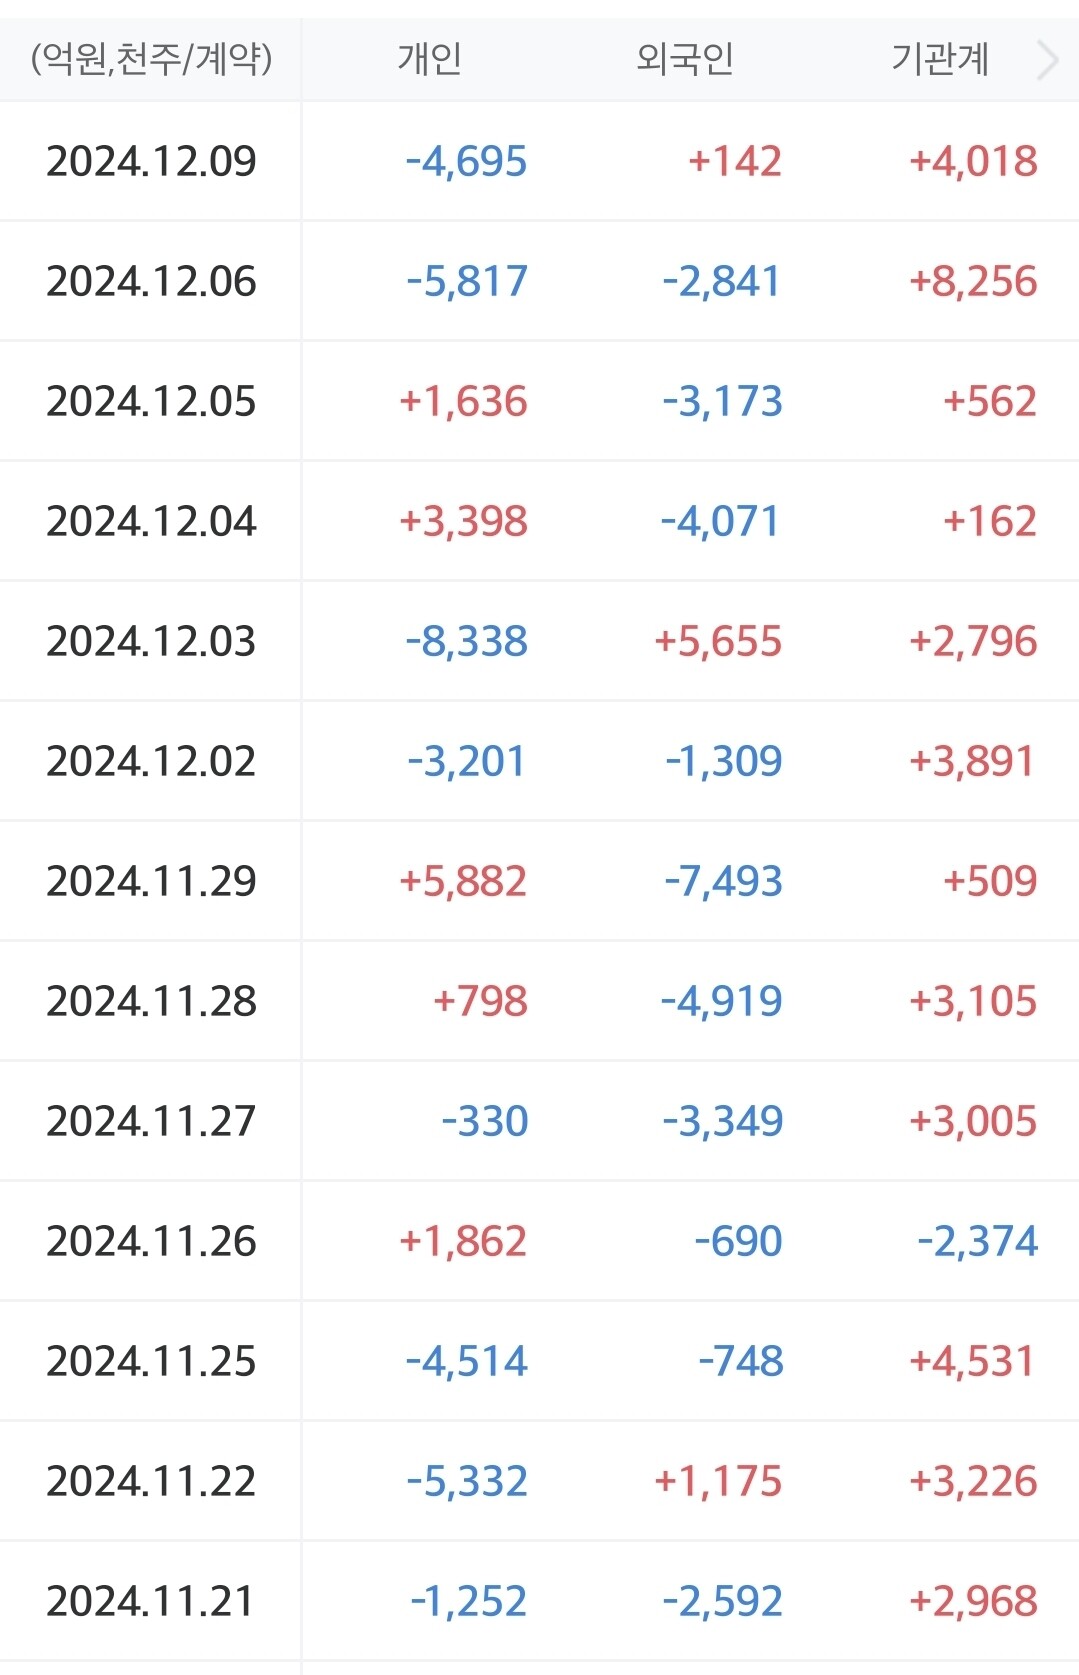The height and width of the screenshot is (1675, 1079).
Task: Tap institution value +4,531
Action: coord(973,1362)
